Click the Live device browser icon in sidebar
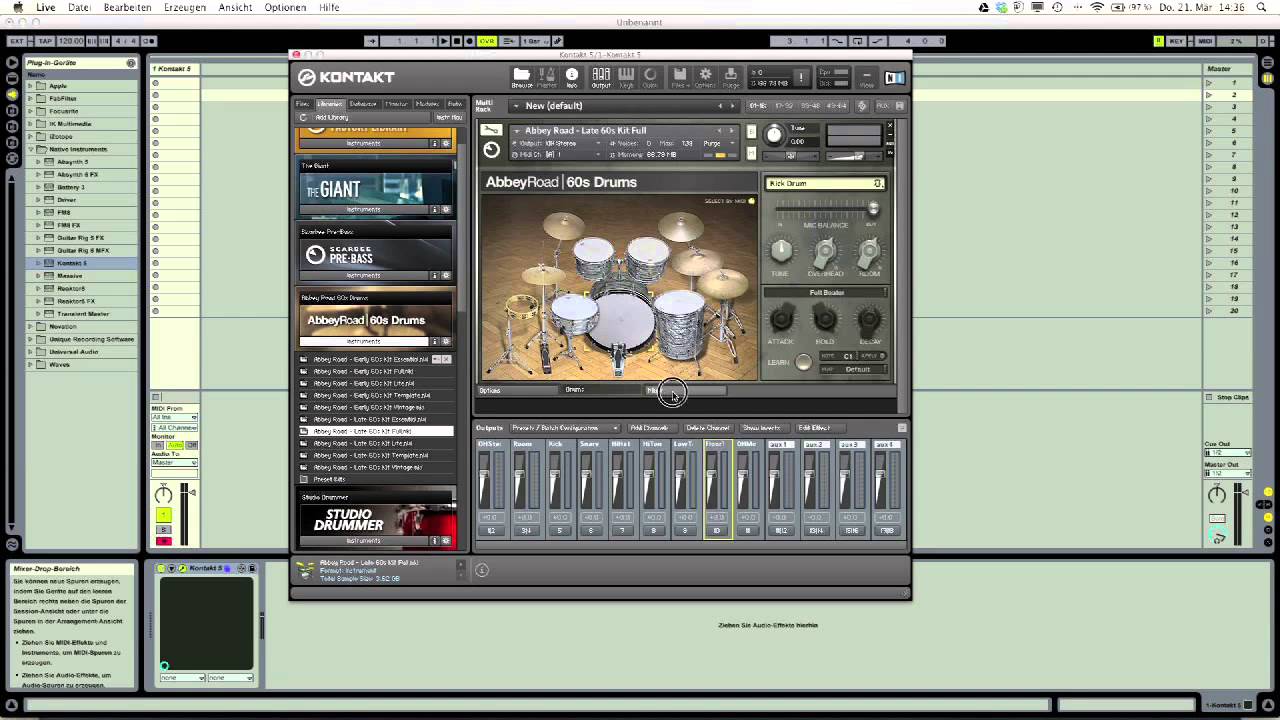Image resolution: width=1280 pixels, height=720 pixels. pos(12,62)
